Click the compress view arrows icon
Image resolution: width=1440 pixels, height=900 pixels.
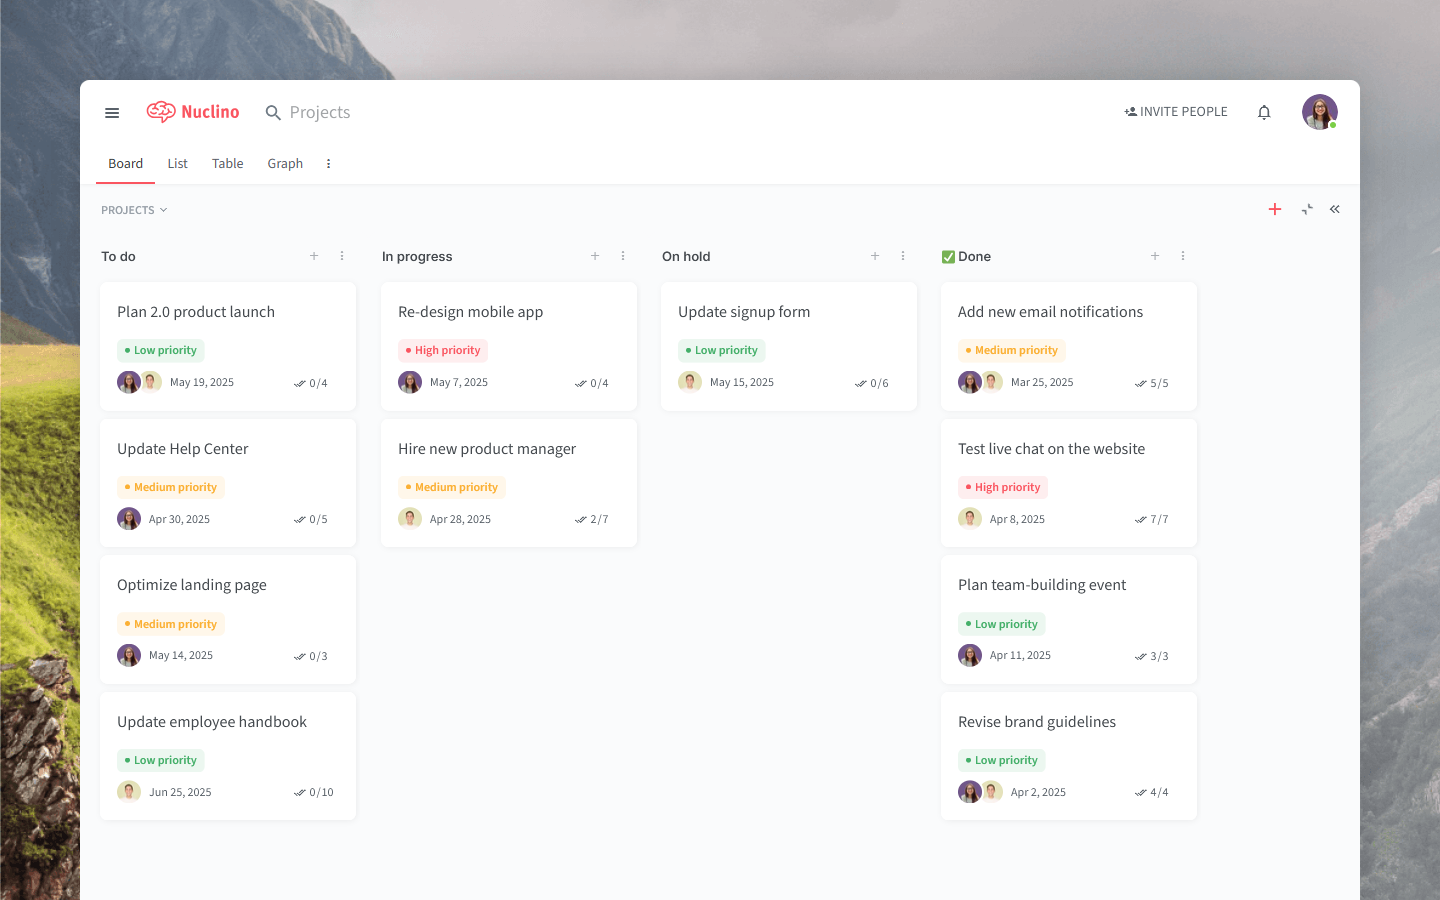(x=1307, y=209)
